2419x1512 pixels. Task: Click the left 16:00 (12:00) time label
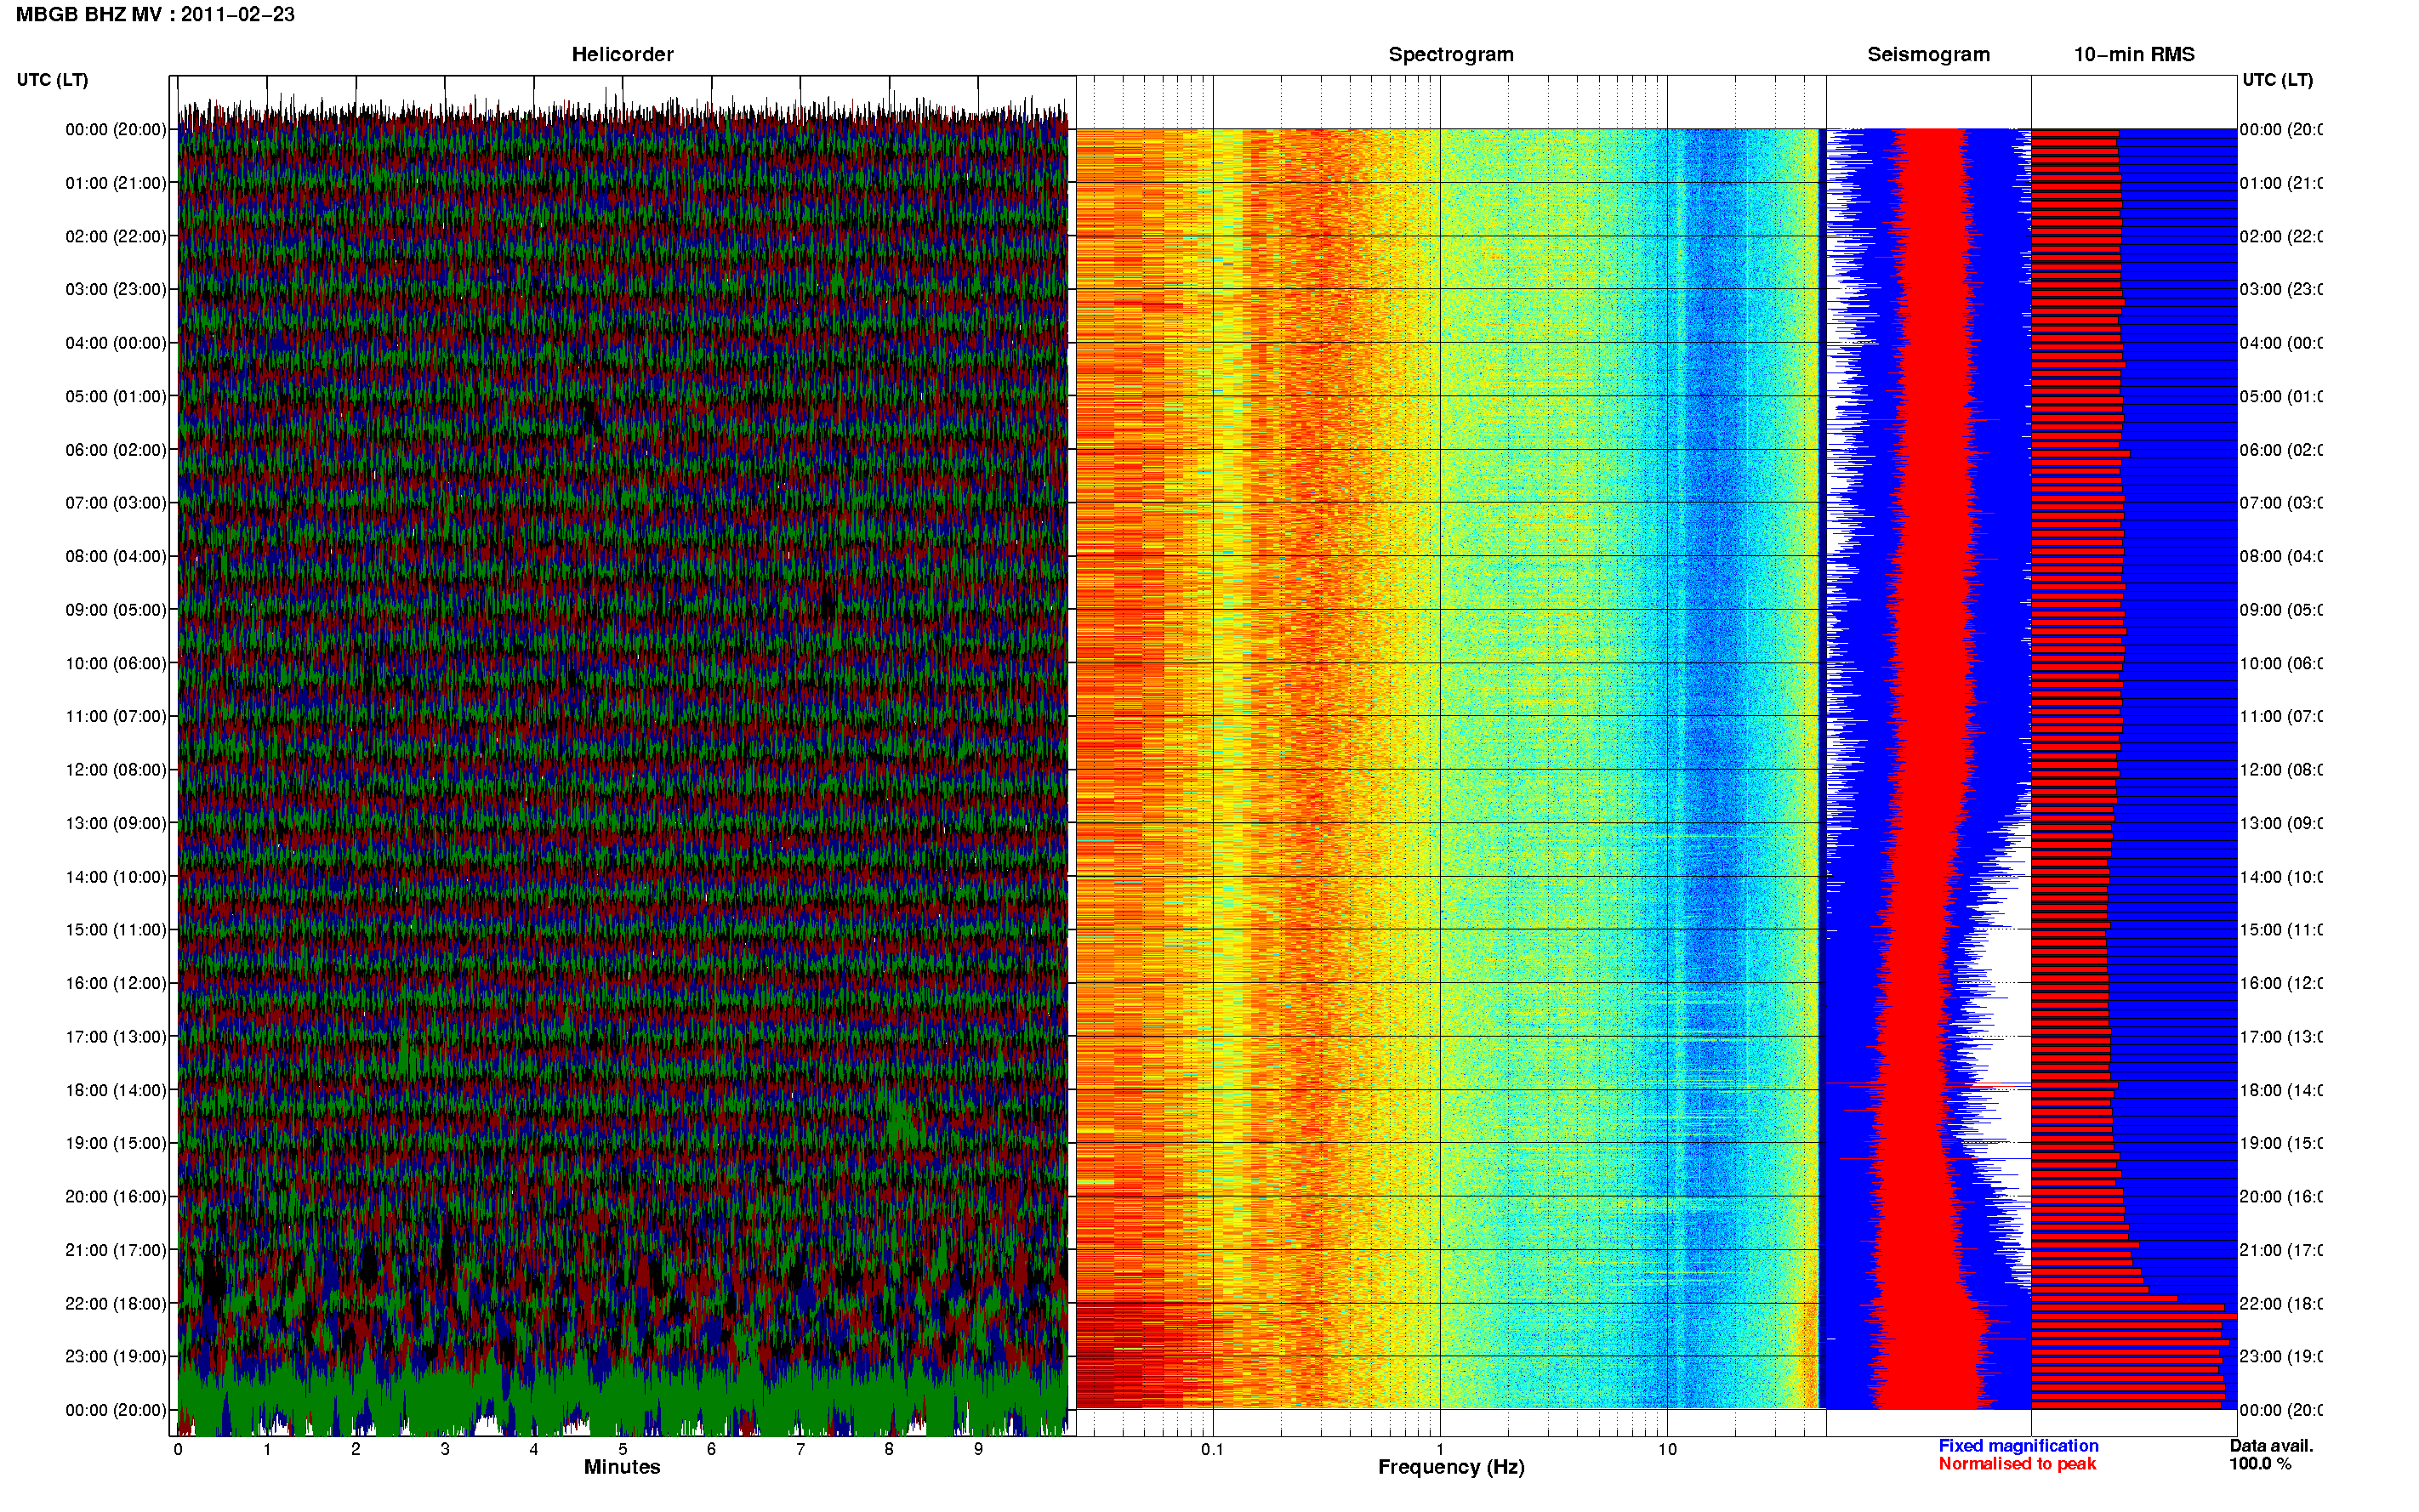pyautogui.click(x=116, y=983)
